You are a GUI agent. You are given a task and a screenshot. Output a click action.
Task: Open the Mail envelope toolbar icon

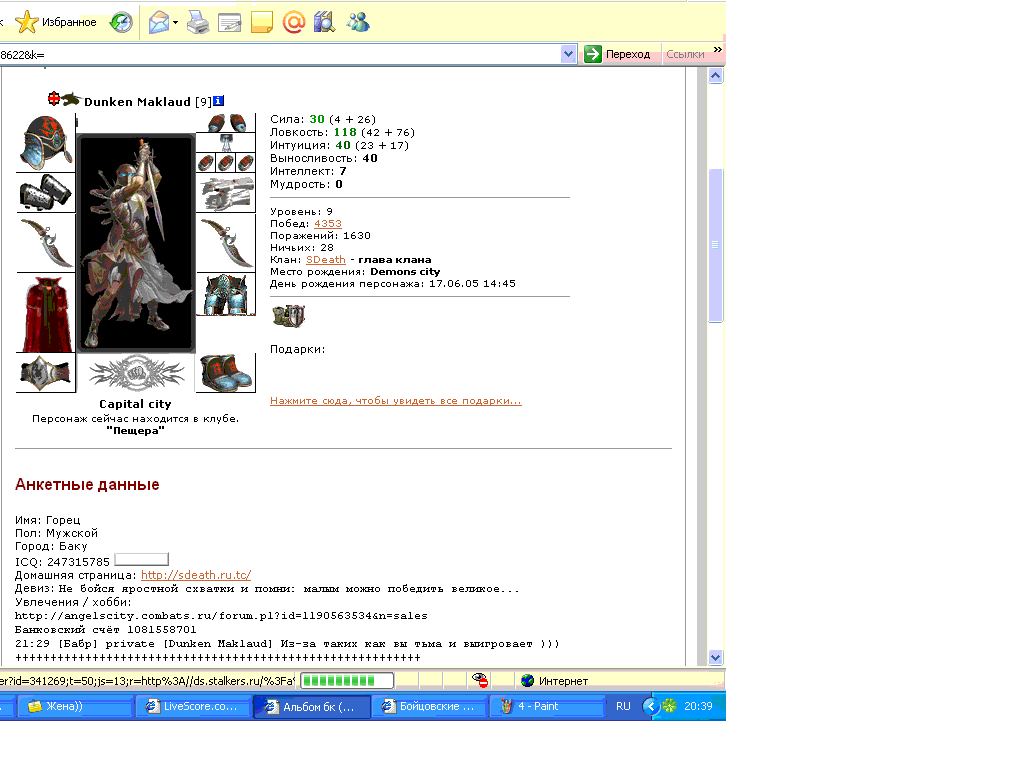pos(159,22)
